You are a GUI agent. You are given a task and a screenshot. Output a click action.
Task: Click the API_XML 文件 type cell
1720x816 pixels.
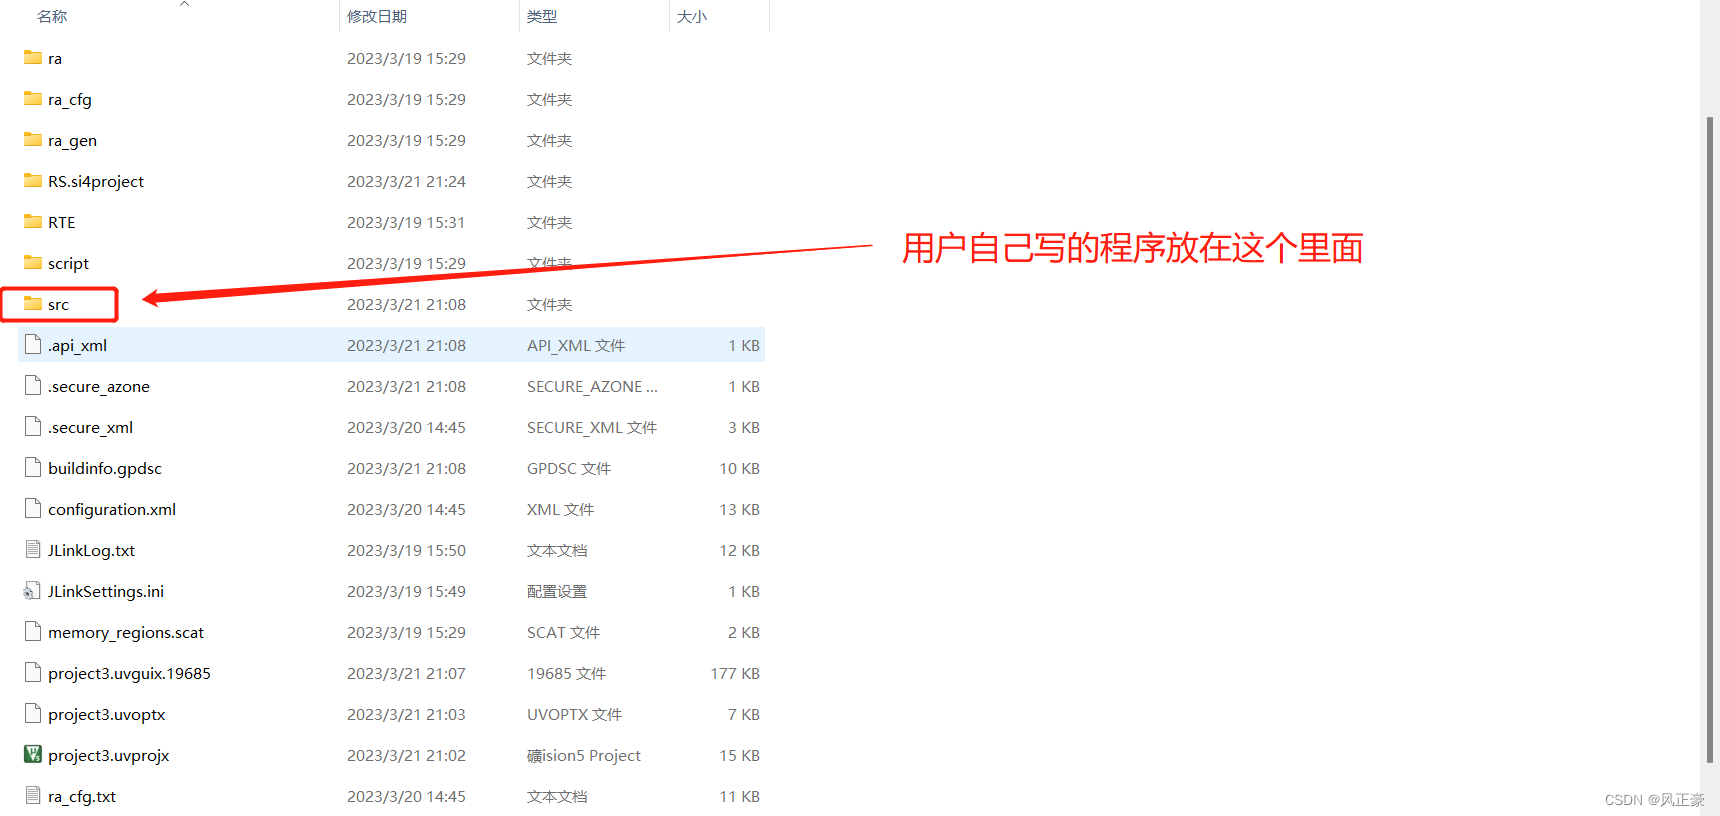coord(576,346)
